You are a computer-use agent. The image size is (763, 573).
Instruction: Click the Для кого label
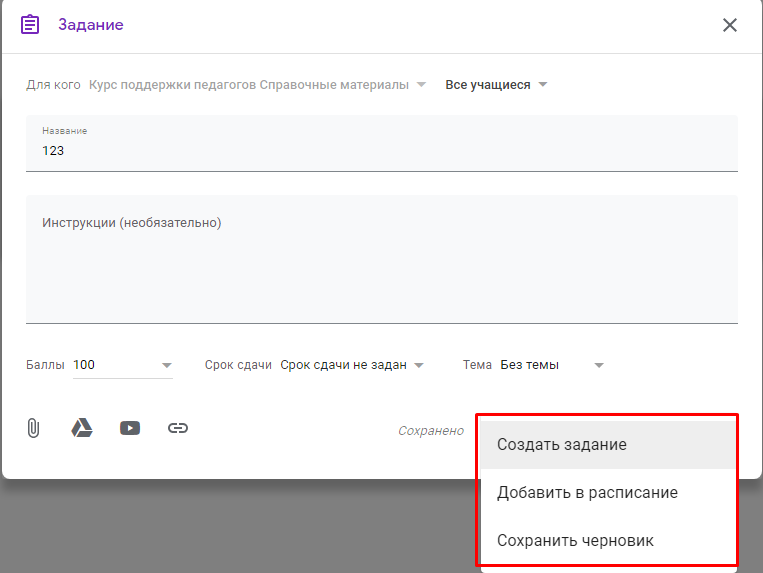53,85
